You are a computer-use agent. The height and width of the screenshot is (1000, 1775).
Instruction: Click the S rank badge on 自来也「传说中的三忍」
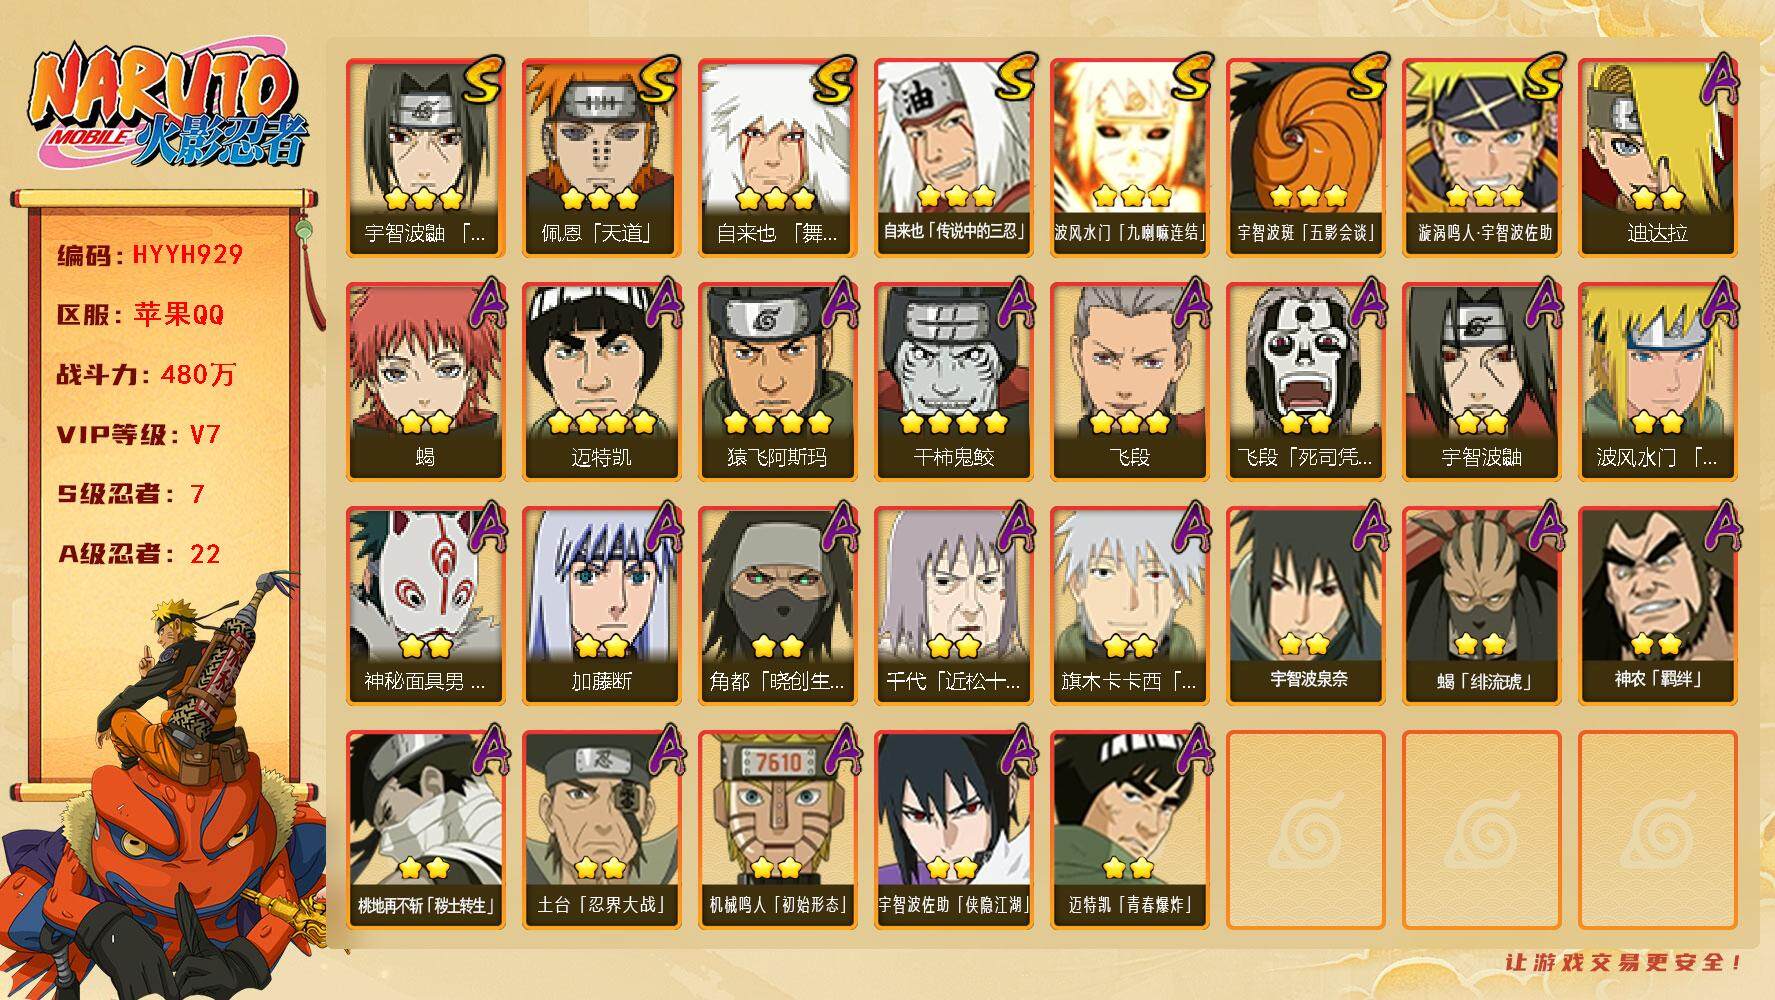coord(1012,80)
